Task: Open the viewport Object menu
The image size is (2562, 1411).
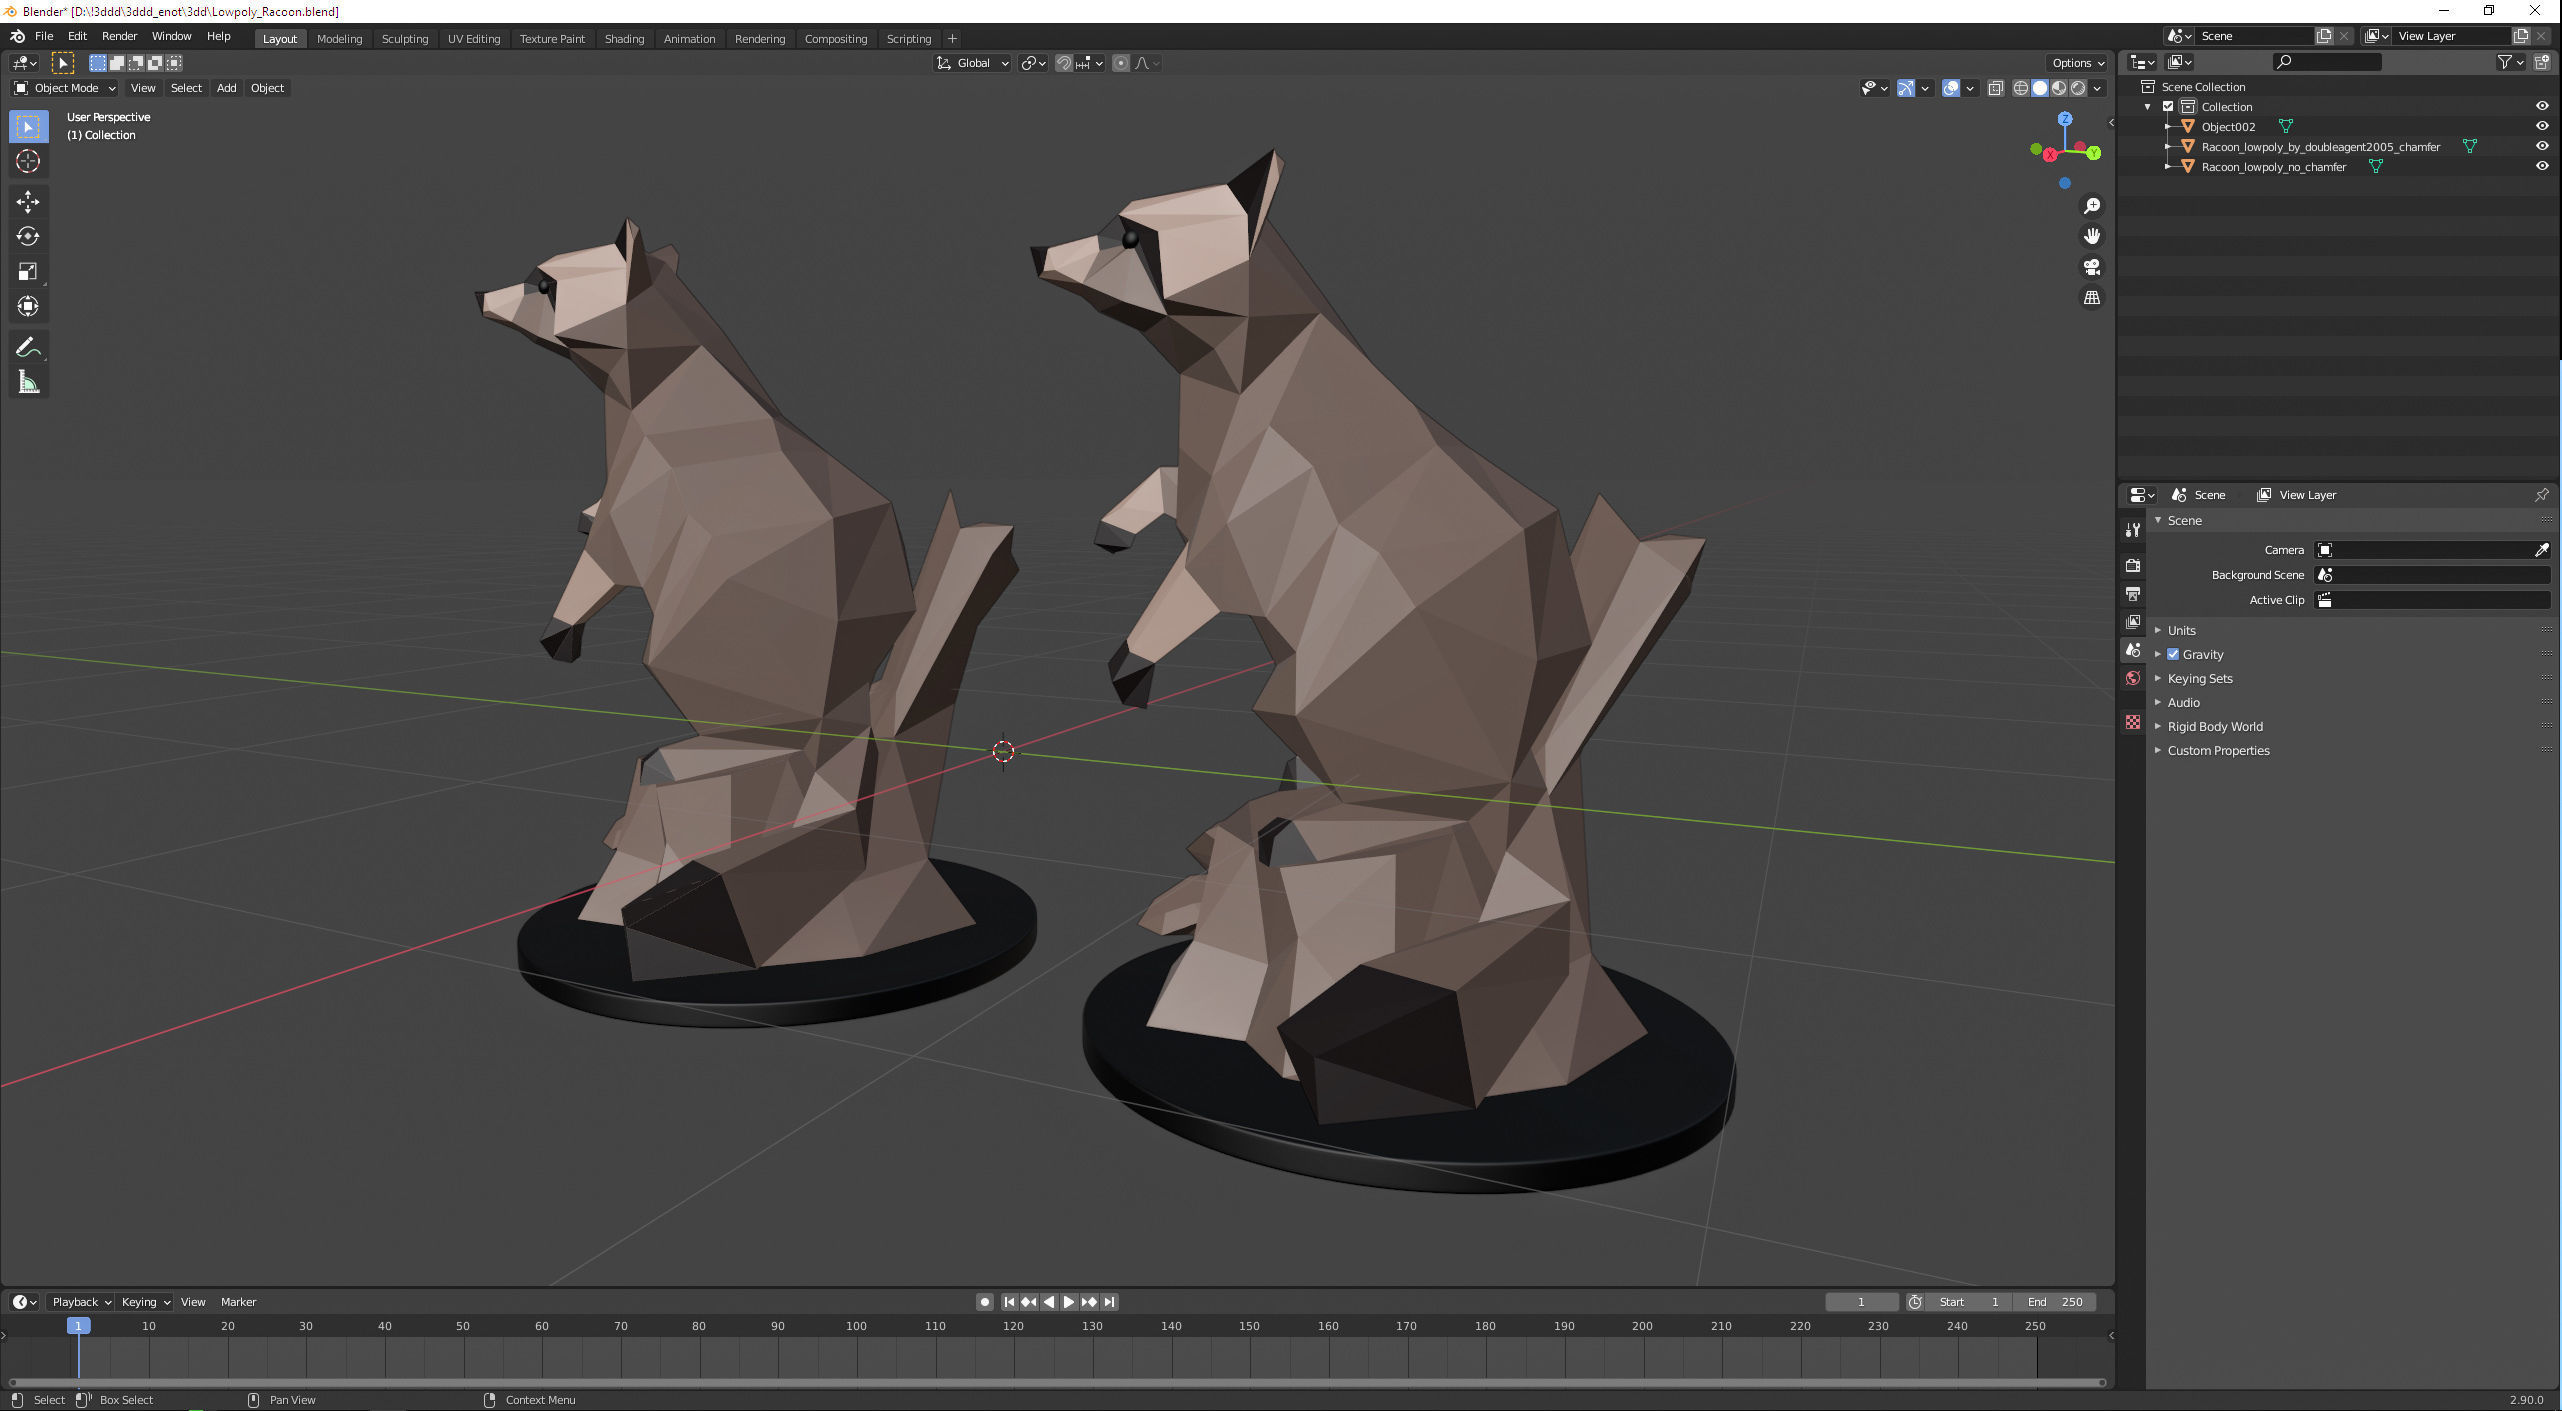Action: click(267, 88)
